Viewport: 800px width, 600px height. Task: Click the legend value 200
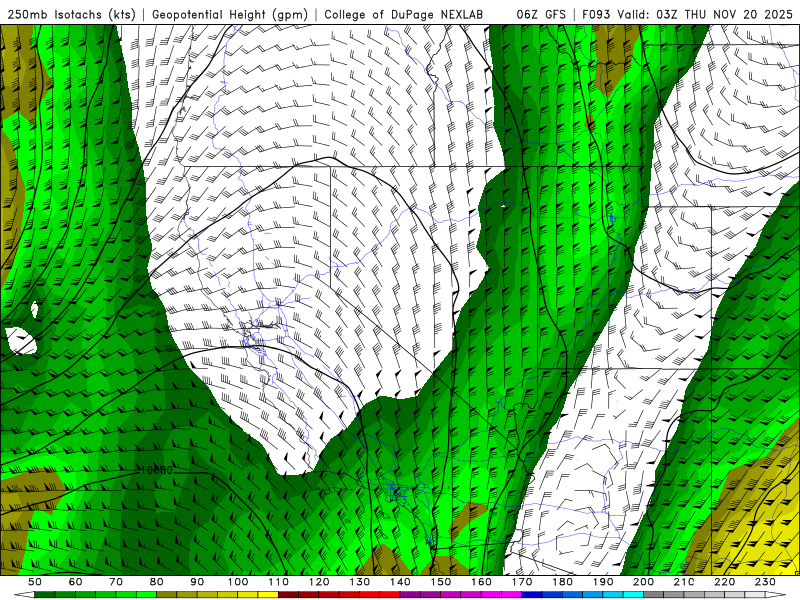coord(644,582)
